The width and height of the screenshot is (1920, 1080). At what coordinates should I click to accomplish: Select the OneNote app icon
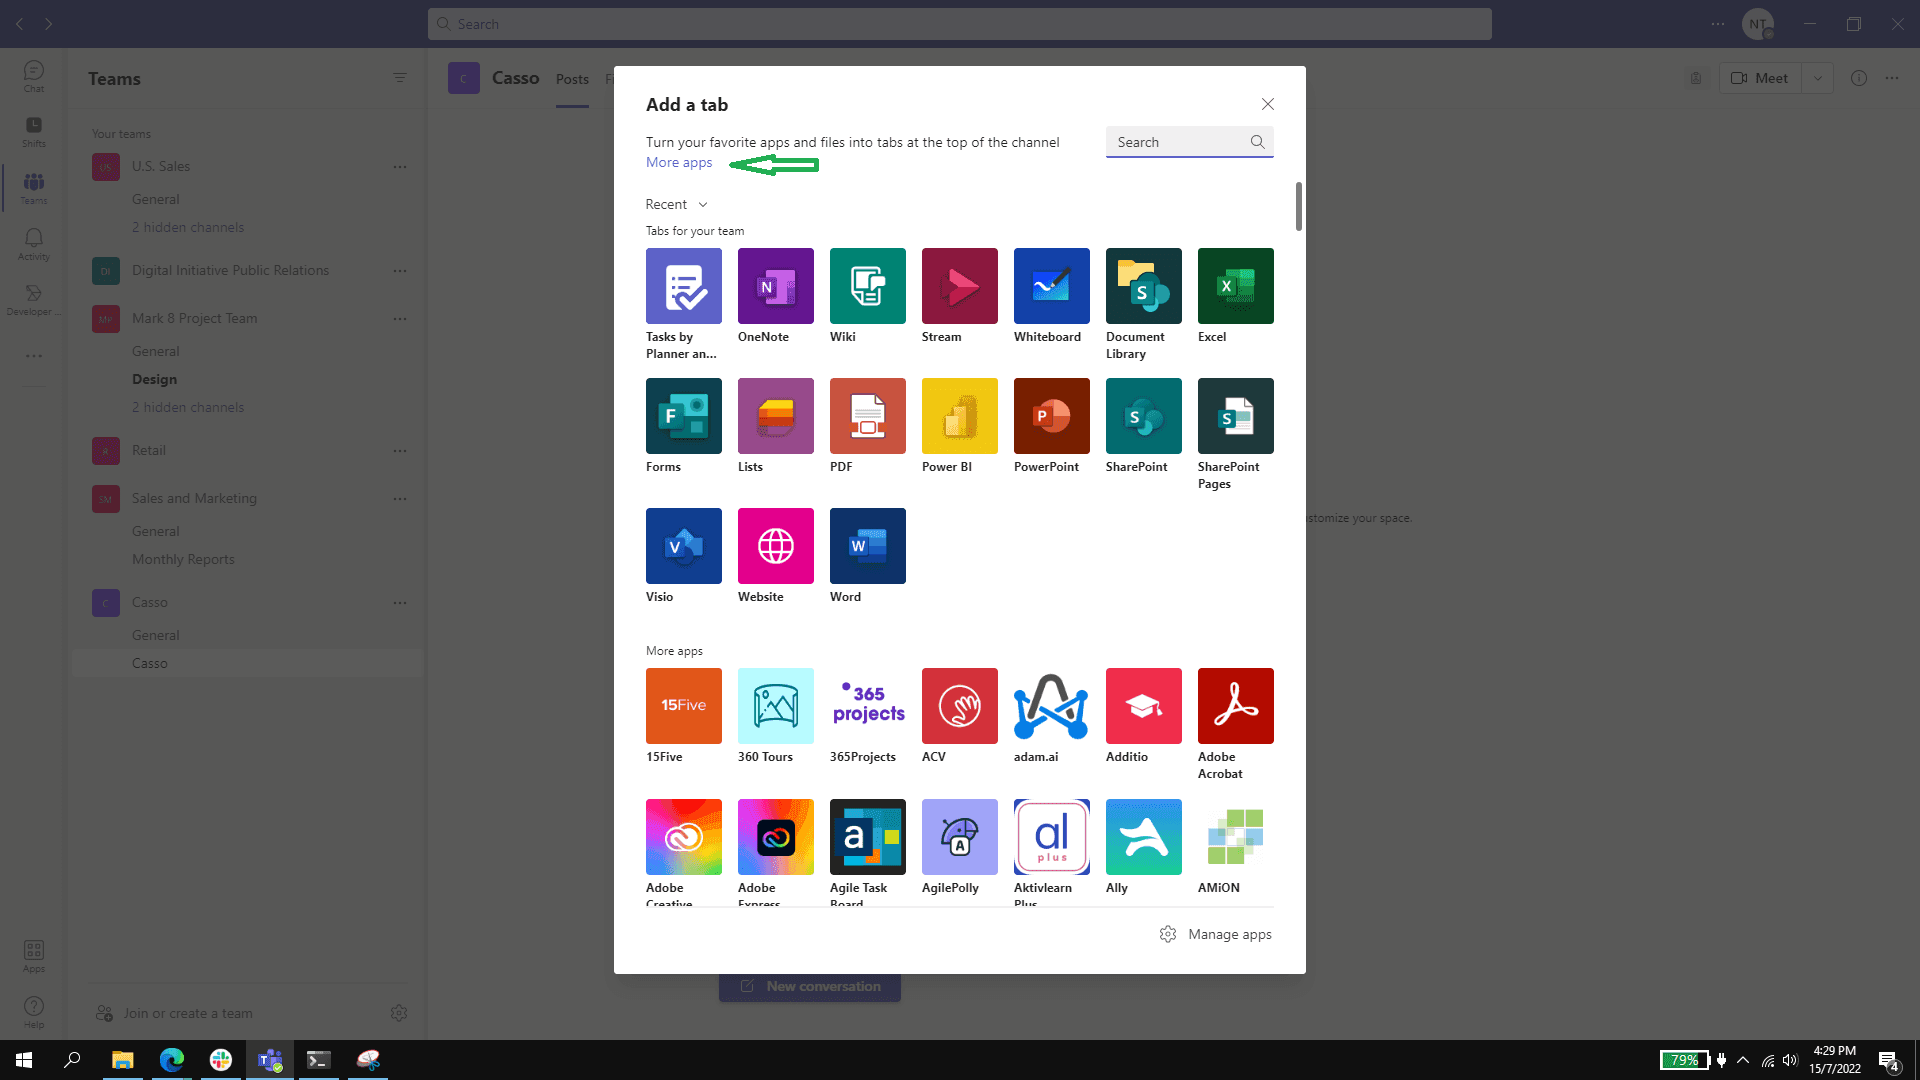(x=776, y=286)
